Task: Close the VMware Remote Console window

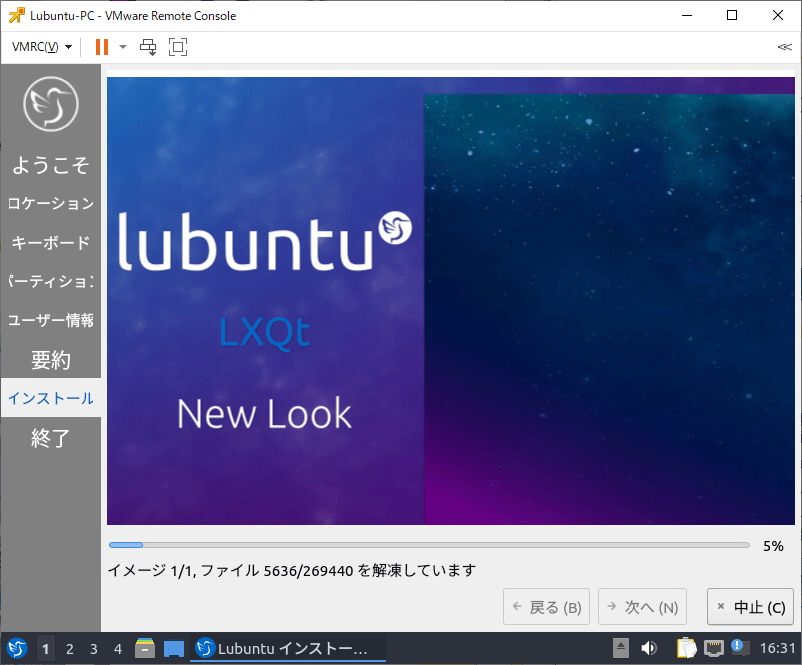Action: point(777,15)
